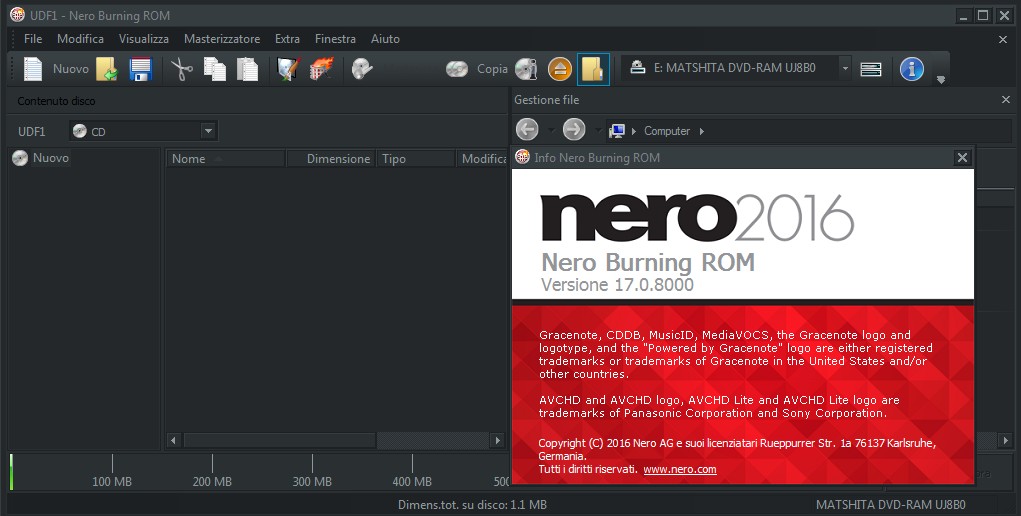Close the Info Nero Burning ROM dialog

962,158
